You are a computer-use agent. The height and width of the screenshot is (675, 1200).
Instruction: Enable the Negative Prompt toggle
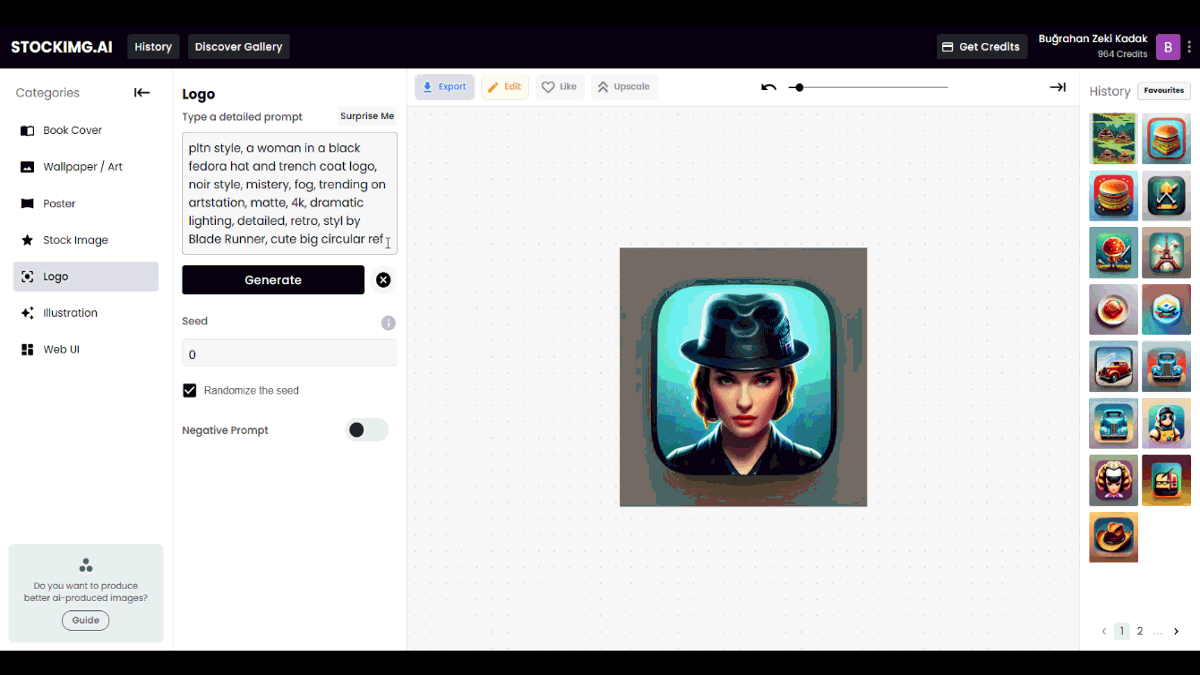click(x=366, y=429)
